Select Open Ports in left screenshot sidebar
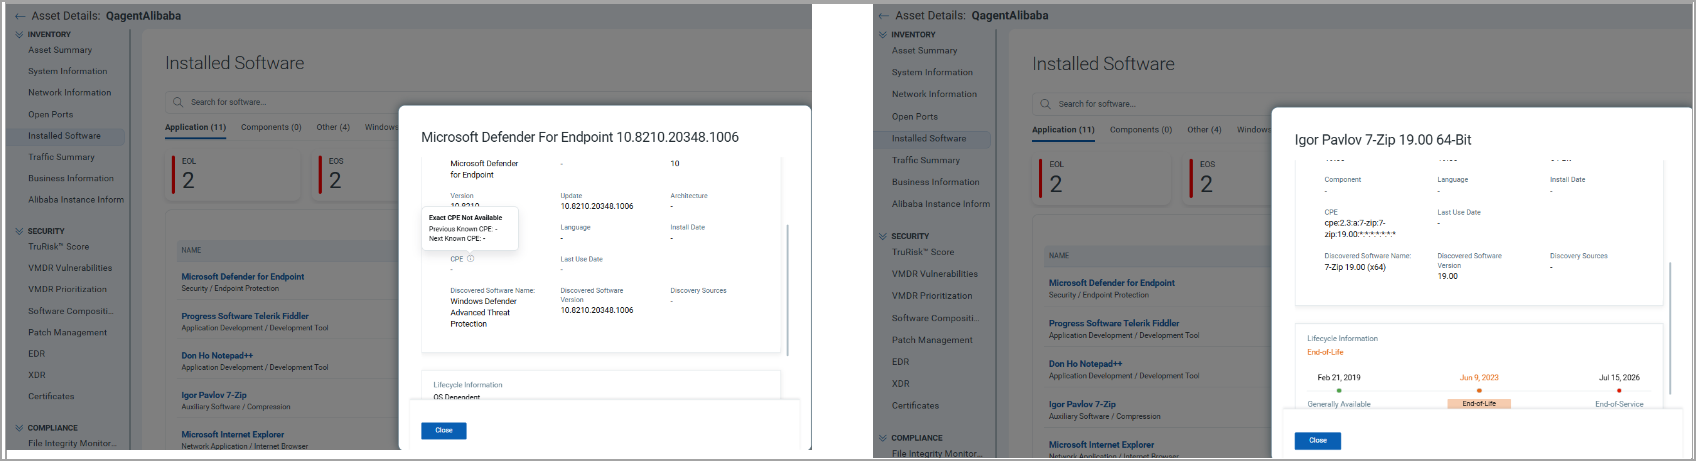The height and width of the screenshot is (461, 1696). (x=50, y=114)
